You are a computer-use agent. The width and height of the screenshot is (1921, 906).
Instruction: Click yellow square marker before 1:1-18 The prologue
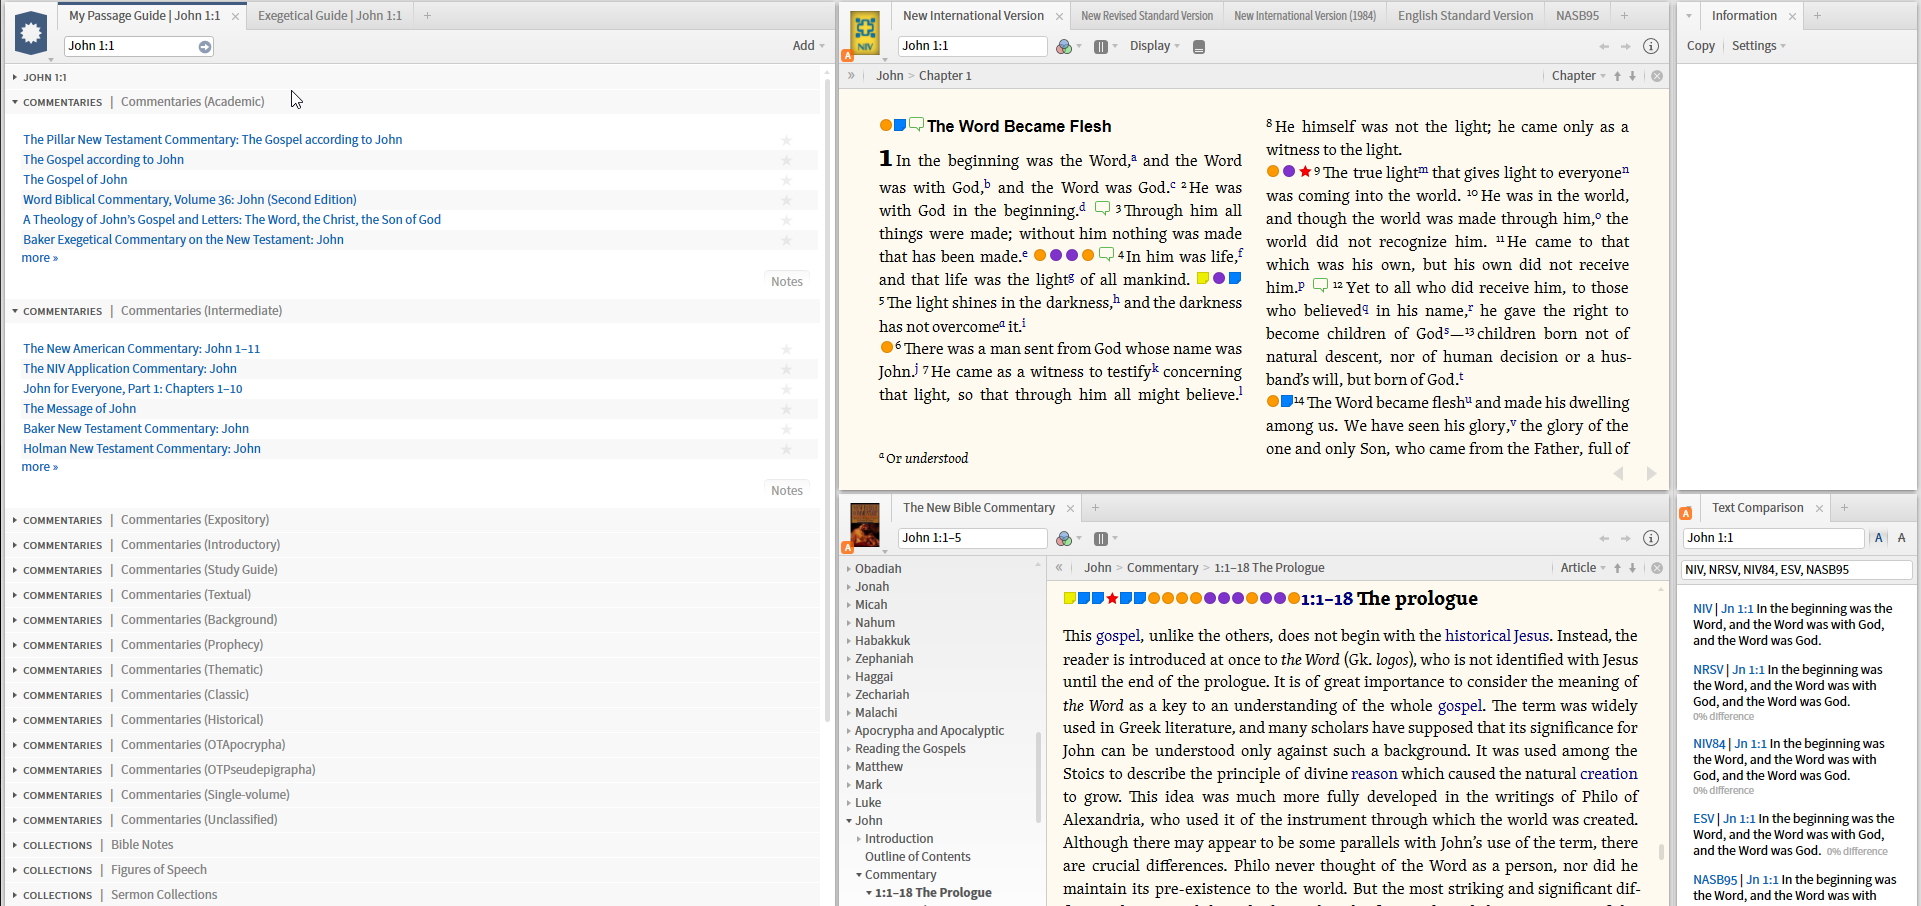point(1069,598)
